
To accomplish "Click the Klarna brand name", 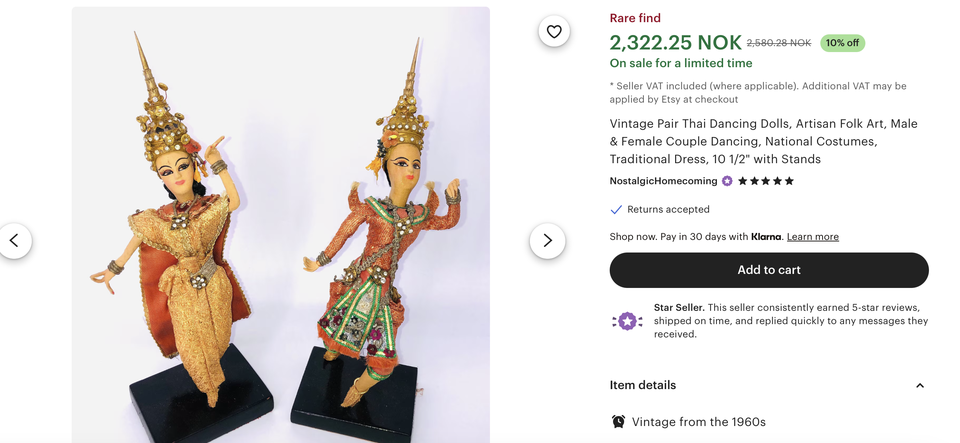I will pos(766,237).
